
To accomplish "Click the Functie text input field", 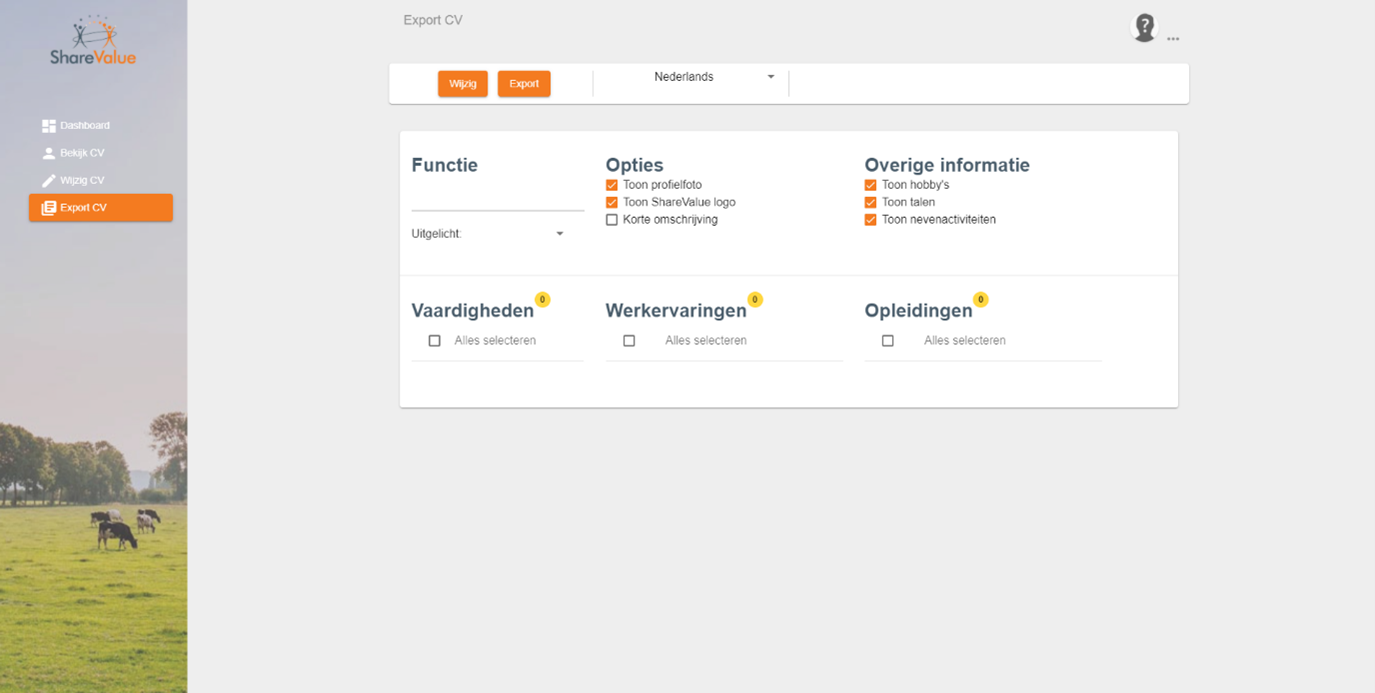I will (x=498, y=198).
